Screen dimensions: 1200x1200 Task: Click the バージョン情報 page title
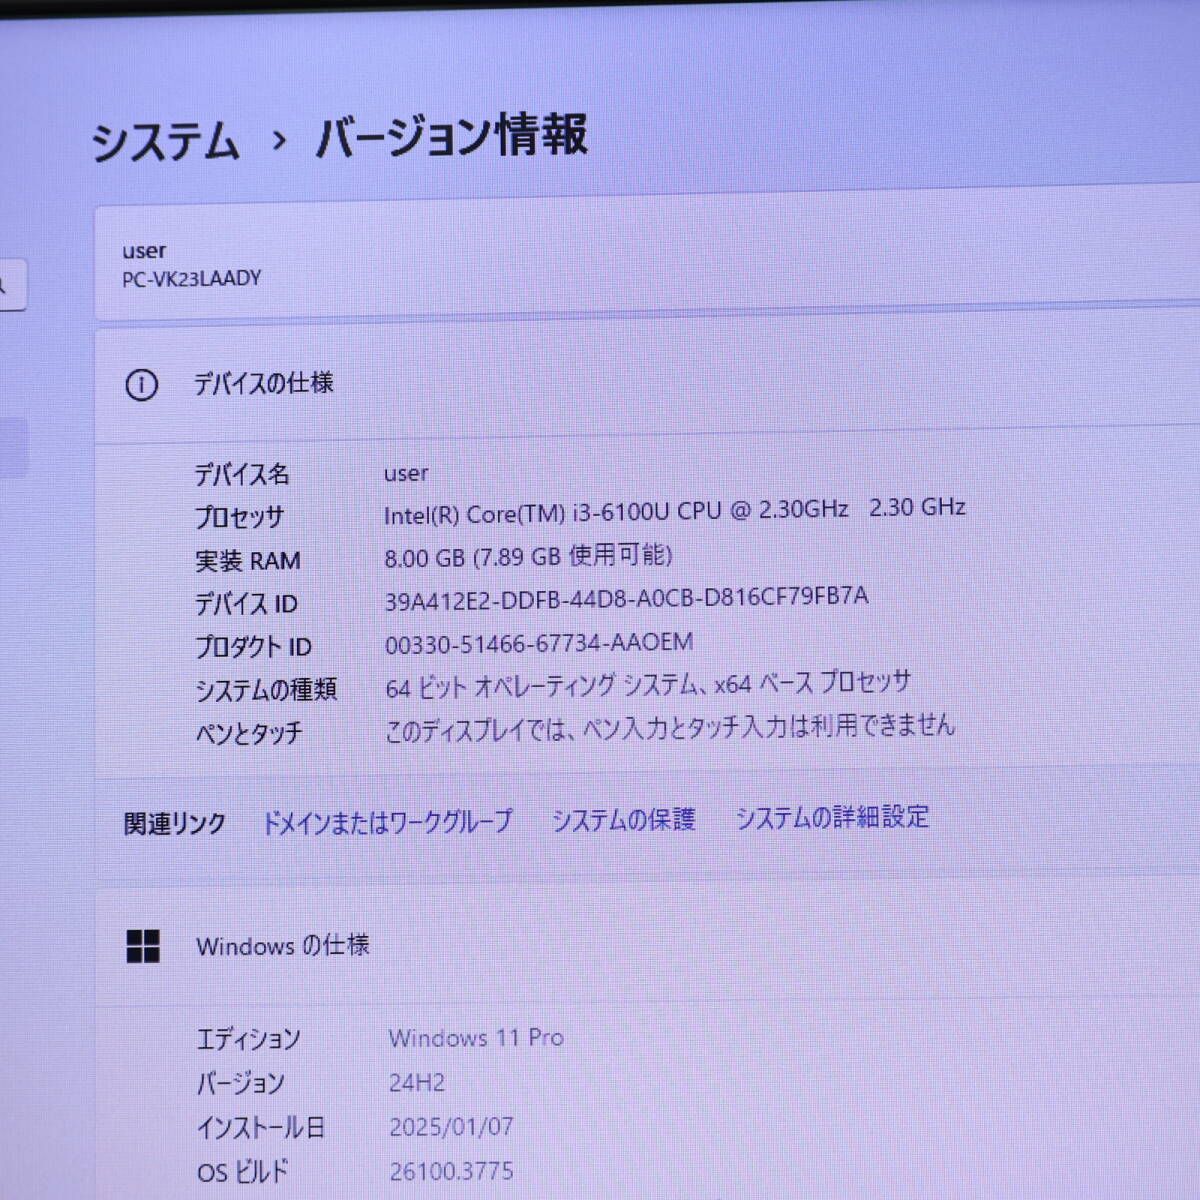[x=451, y=135]
